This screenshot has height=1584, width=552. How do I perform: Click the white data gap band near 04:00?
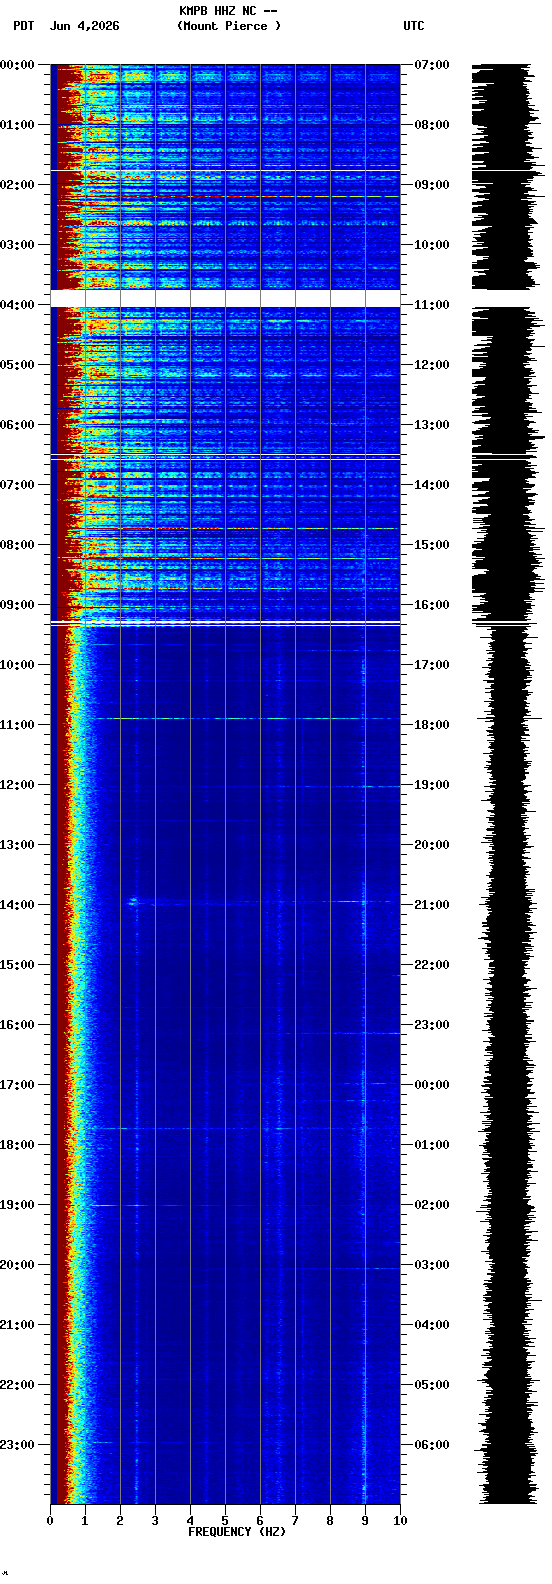pos(225,298)
